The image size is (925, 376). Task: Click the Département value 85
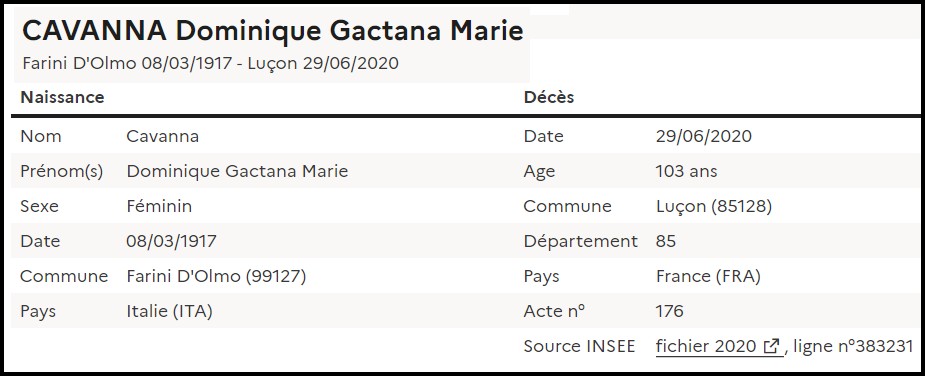click(665, 241)
